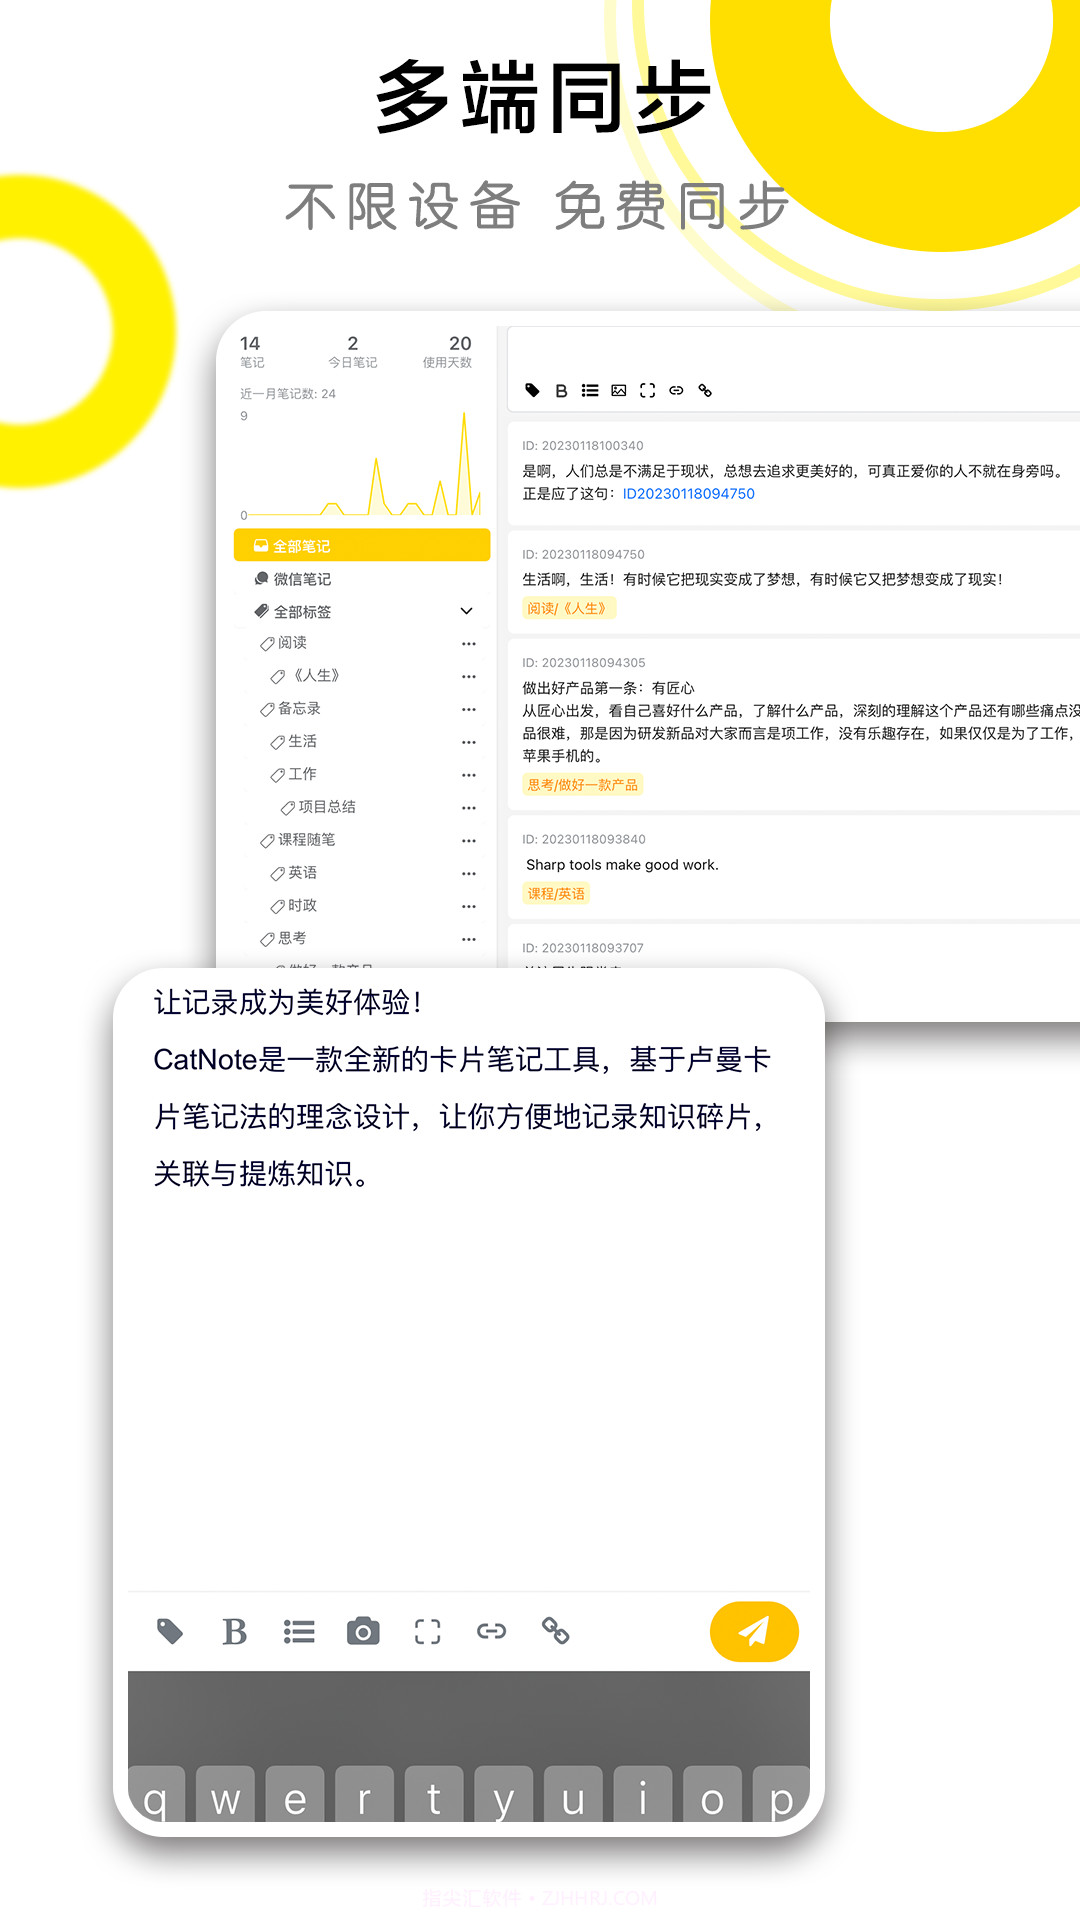Send the note with yellow paper-plane button
Screen dimensions: 1080x1920
(754, 1632)
